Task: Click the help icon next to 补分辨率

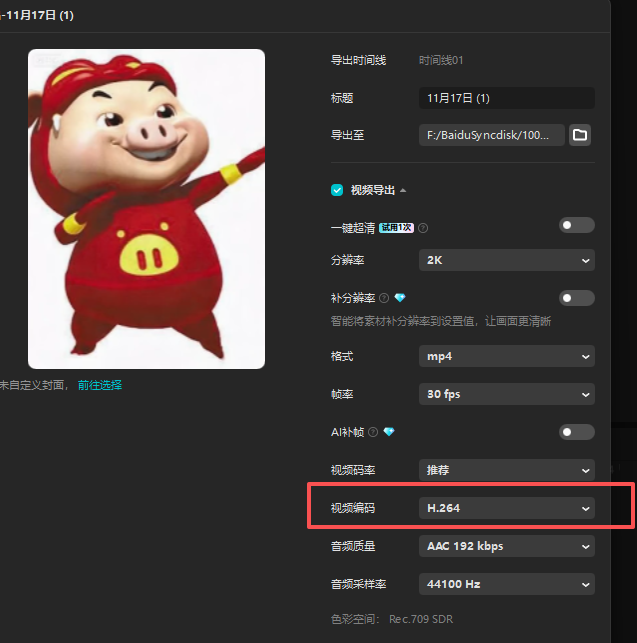Action: pos(384,298)
